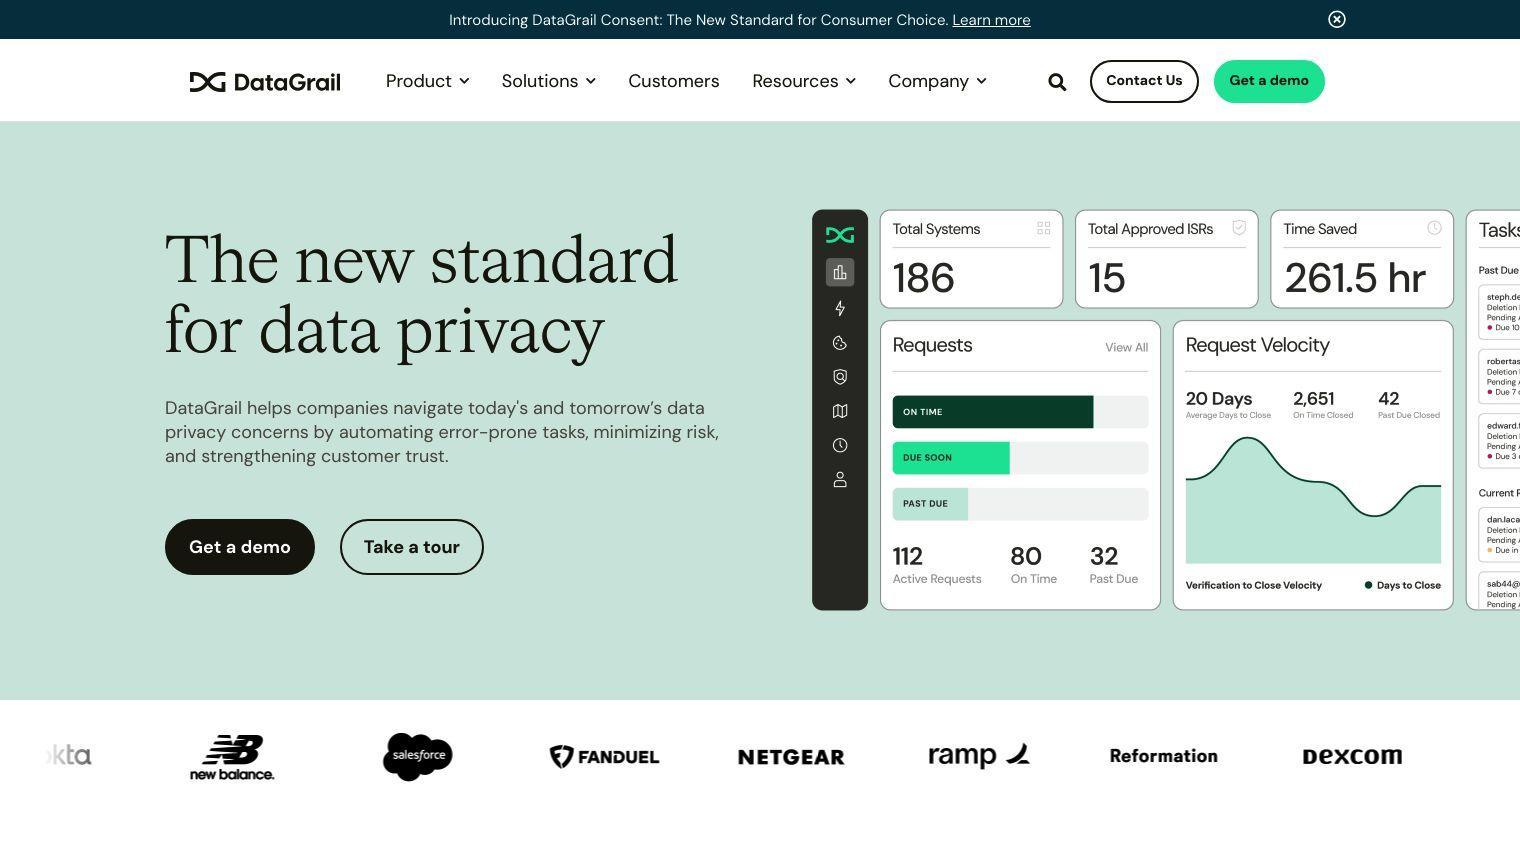Click the PAST DUE progress bar
Viewport: 1520px width, 855px height.
(x=1020, y=504)
